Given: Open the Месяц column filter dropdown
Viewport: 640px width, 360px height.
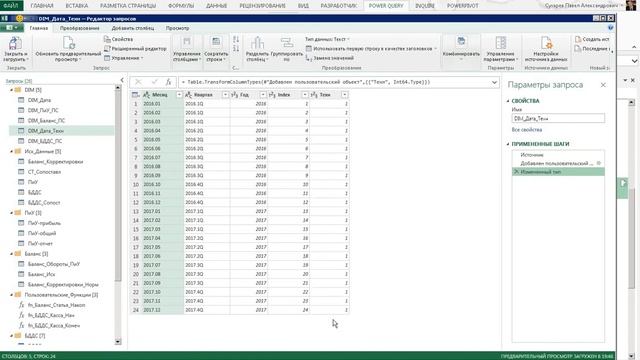Looking at the screenshot, I should pyautogui.click(x=179, y=95).
